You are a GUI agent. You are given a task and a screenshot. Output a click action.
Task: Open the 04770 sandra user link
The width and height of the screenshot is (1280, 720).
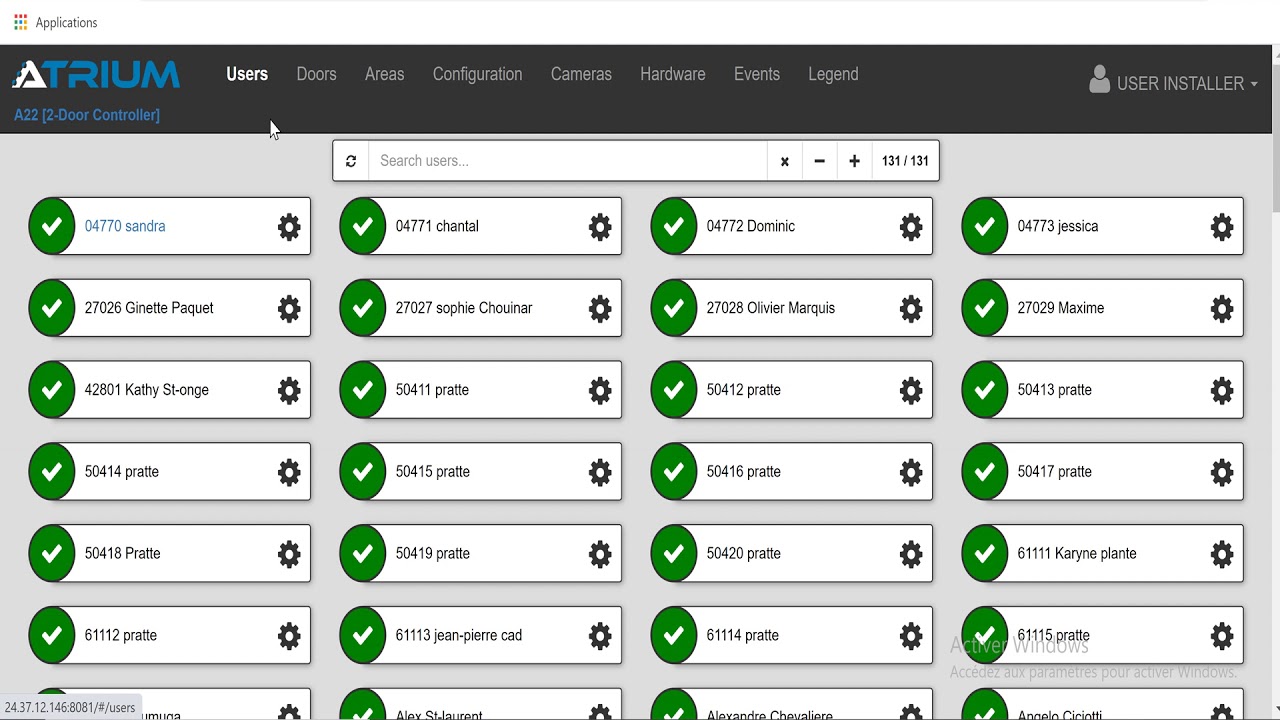(125, 226)
